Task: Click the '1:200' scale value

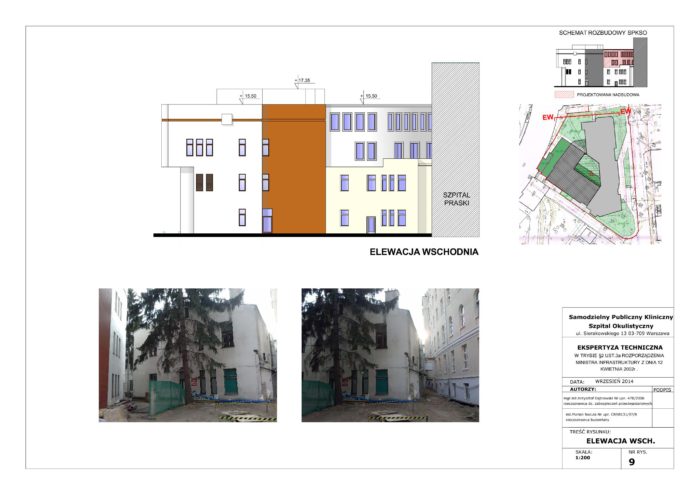Action: [582, 458]
